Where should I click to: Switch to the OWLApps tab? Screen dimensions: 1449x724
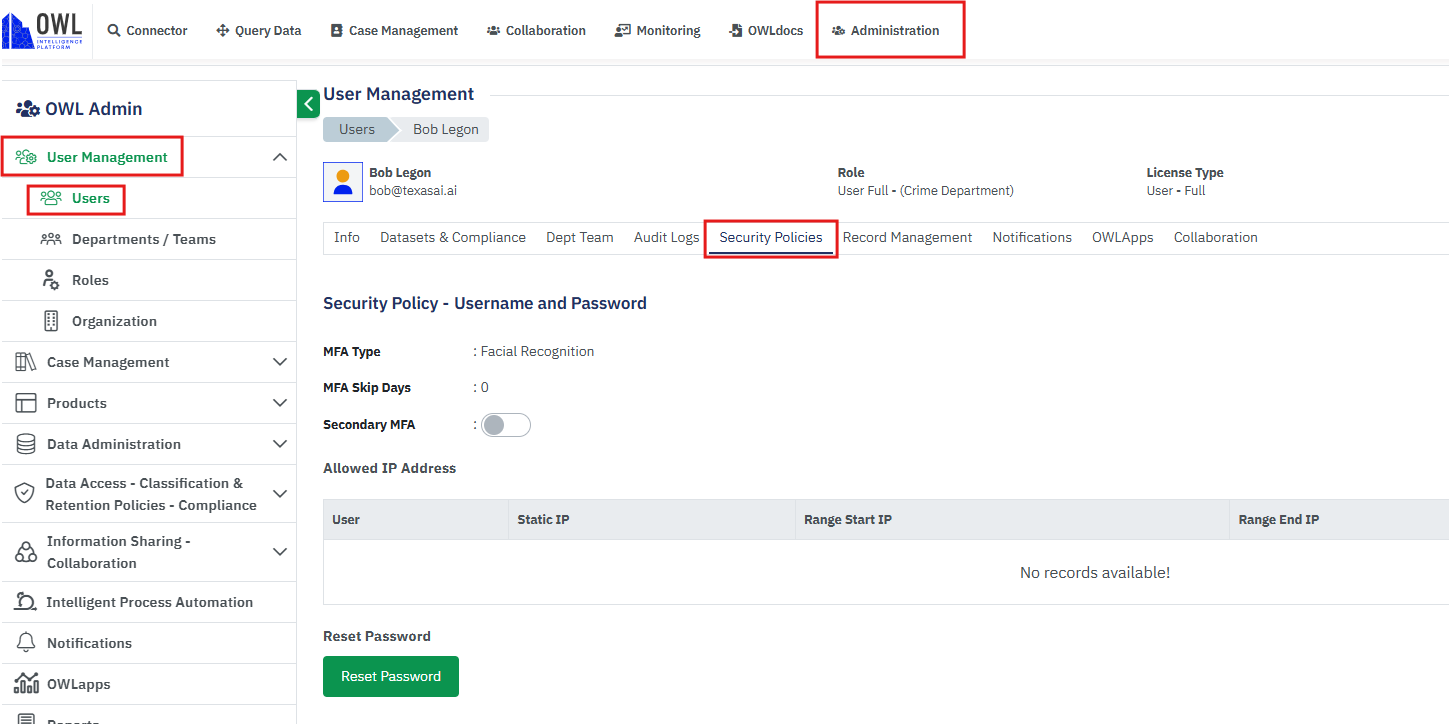click(x=1123, y=237)
